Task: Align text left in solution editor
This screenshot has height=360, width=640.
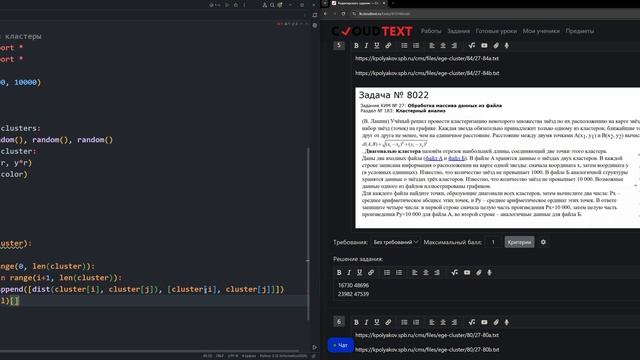Action: click(414, 273)
